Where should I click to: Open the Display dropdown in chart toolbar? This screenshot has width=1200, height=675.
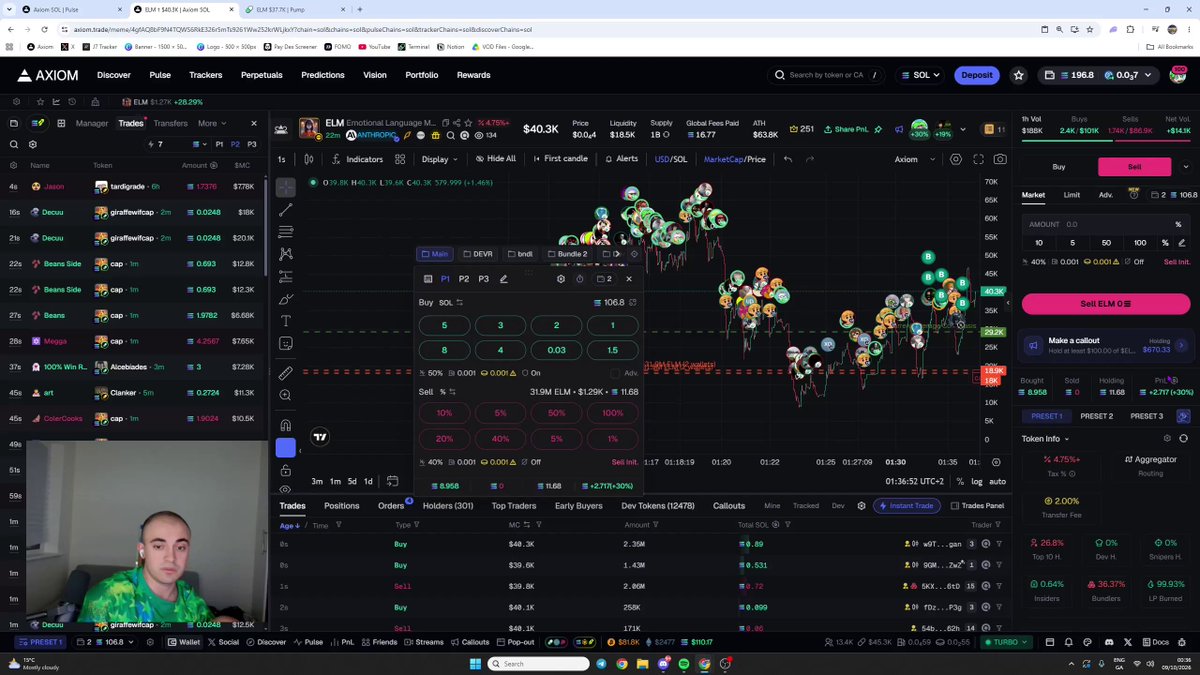[x=439, y=159]
